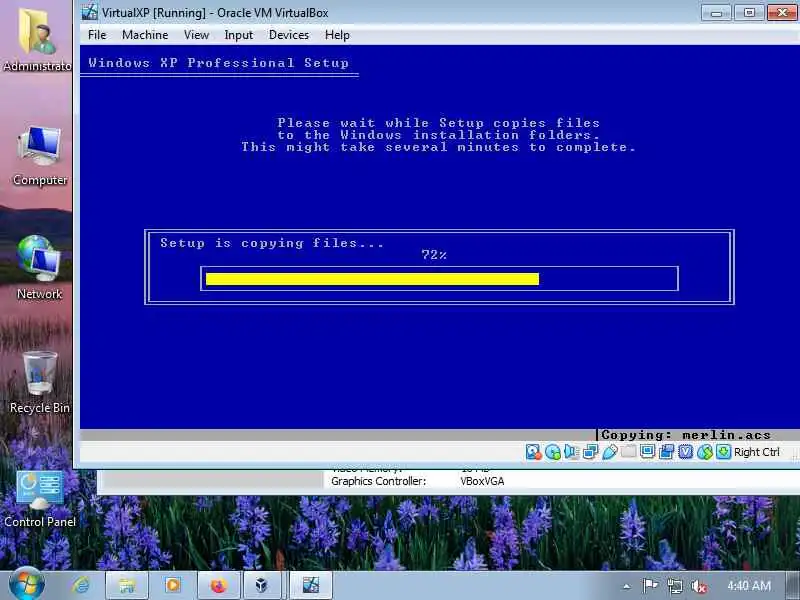
Task: Open the Input menu
Action: tap(238, 35)
